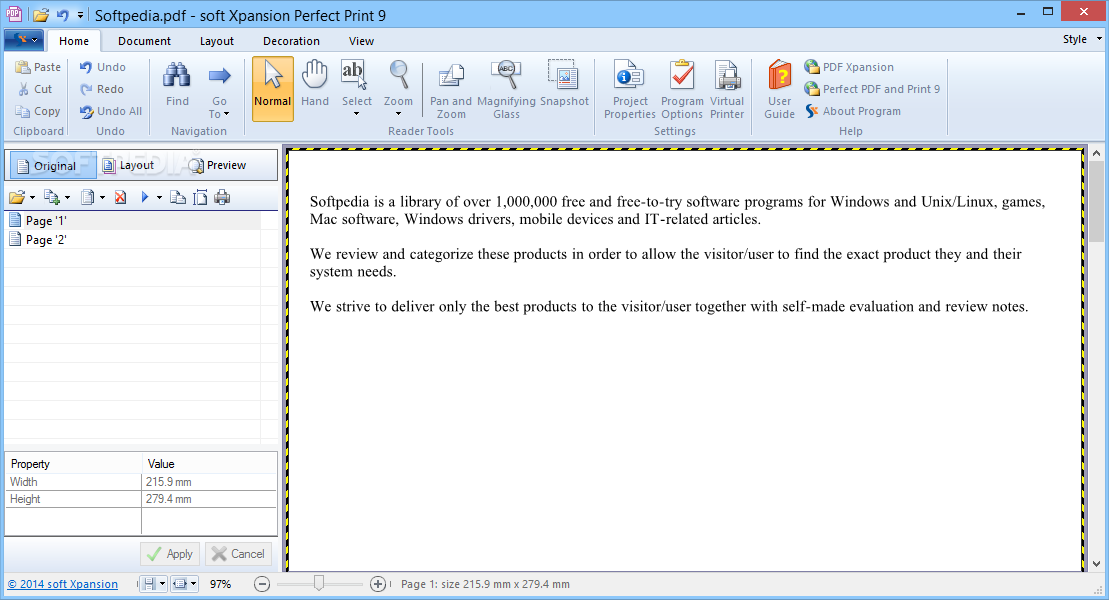Open the User Guide
The width and height of the screenshot is (1109, 600).
[x=779, y=89]
